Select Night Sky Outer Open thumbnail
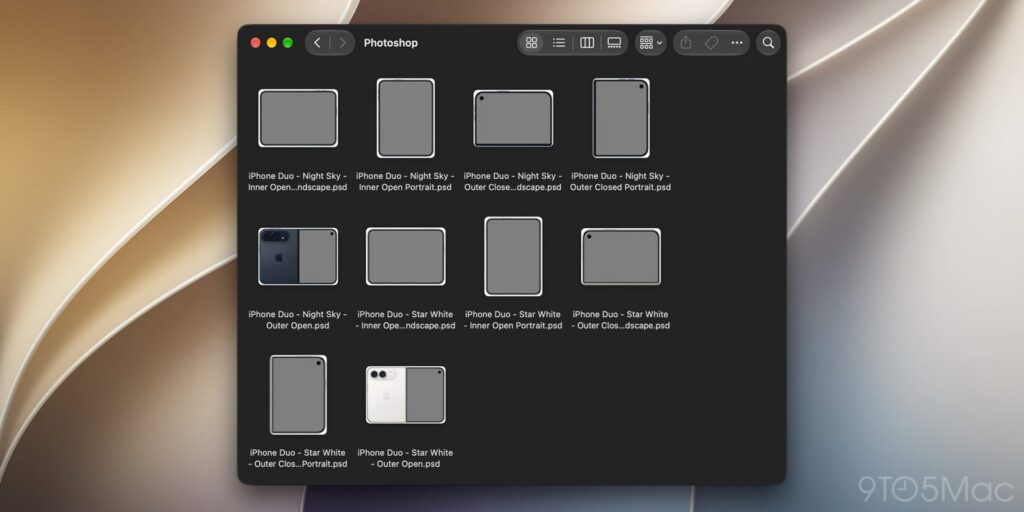This screenshot has width=1024, height=512. pos(298,257)
